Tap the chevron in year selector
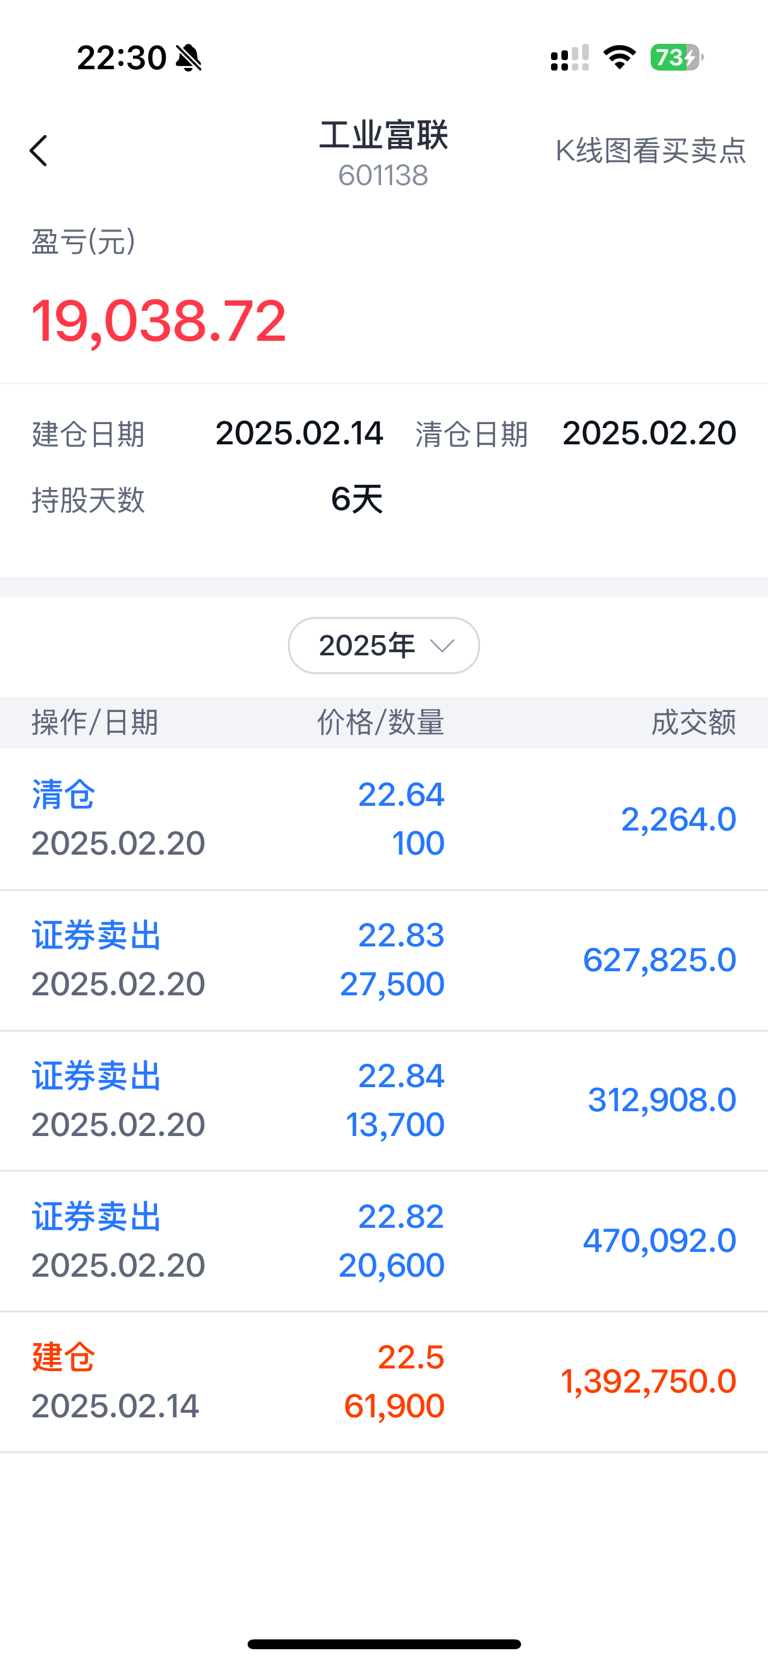The width and height of the screenshot is (769, 1665). pos(442,646)
